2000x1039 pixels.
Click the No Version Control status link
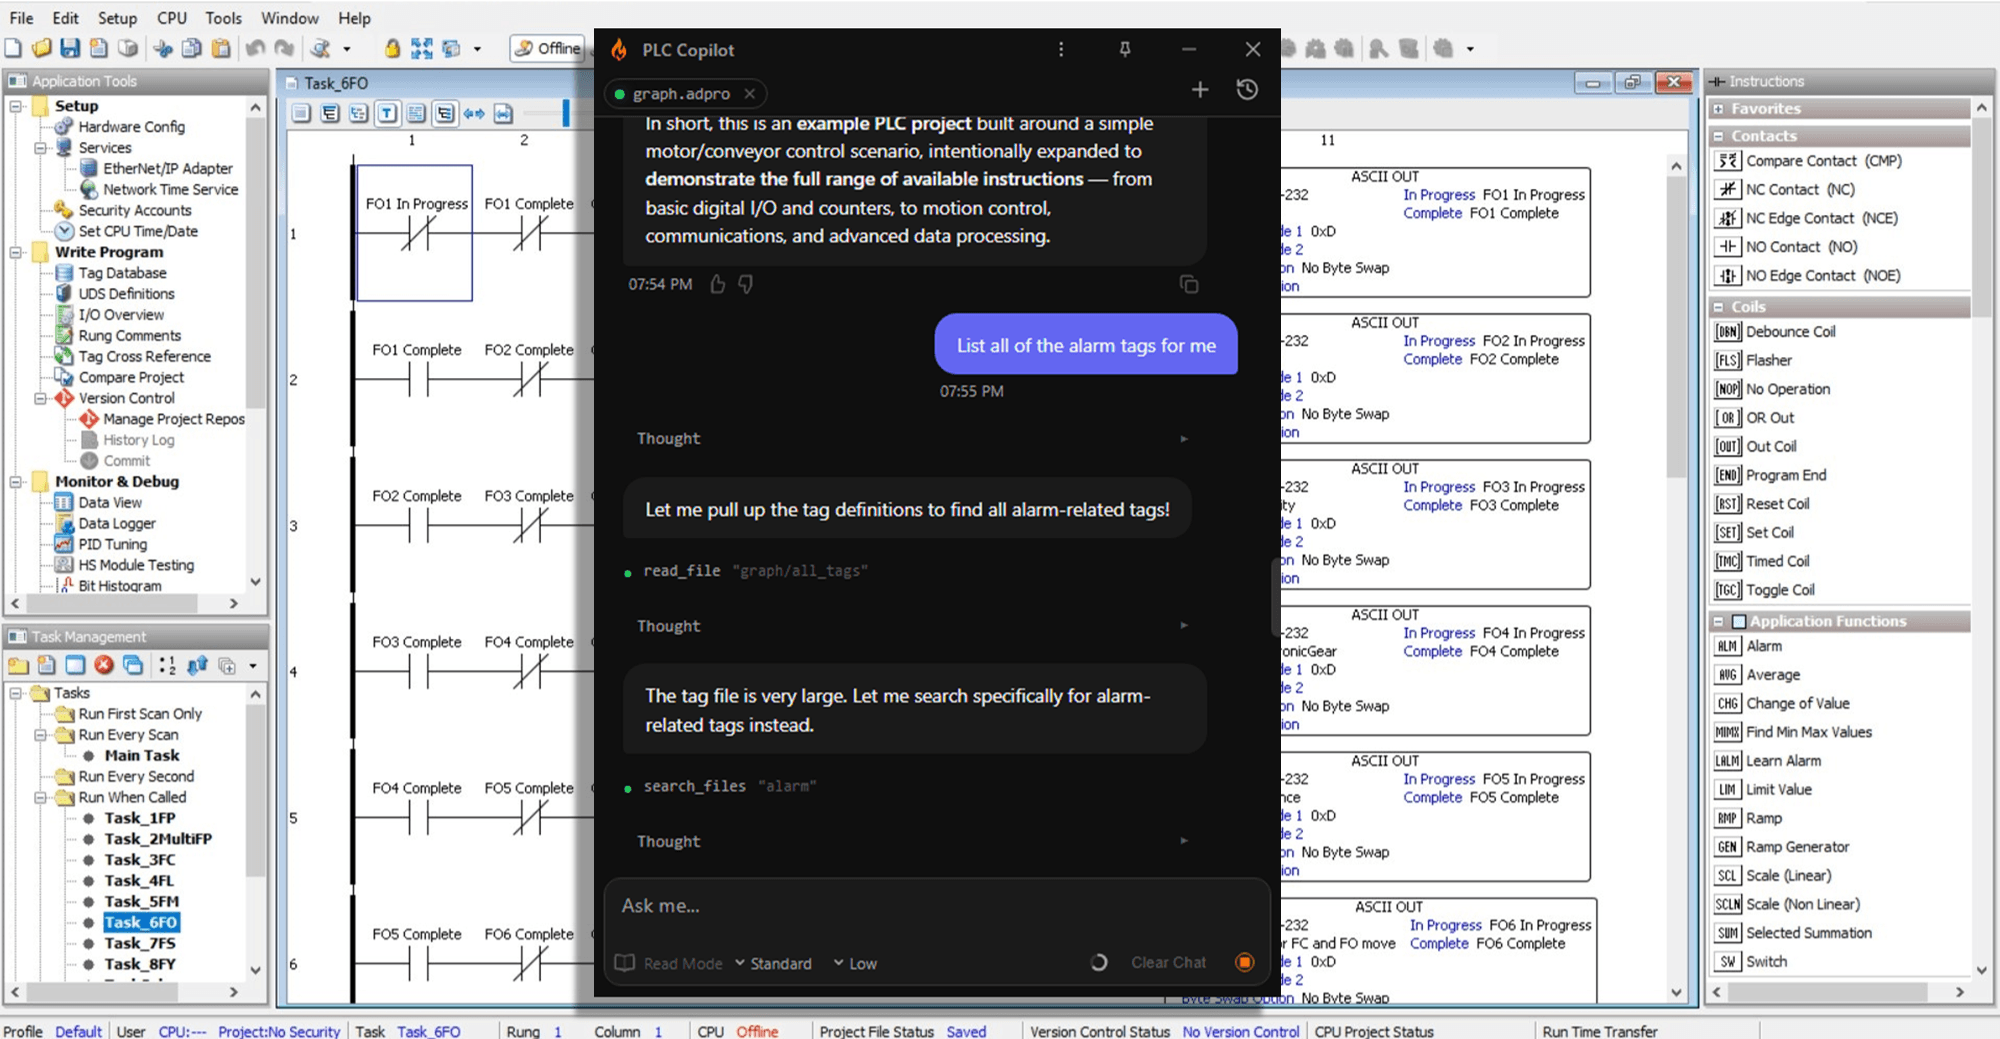point(1240,1031)
